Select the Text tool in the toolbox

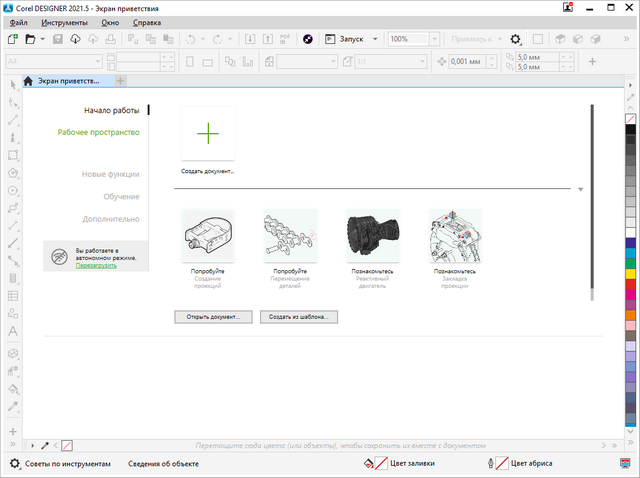13,331
